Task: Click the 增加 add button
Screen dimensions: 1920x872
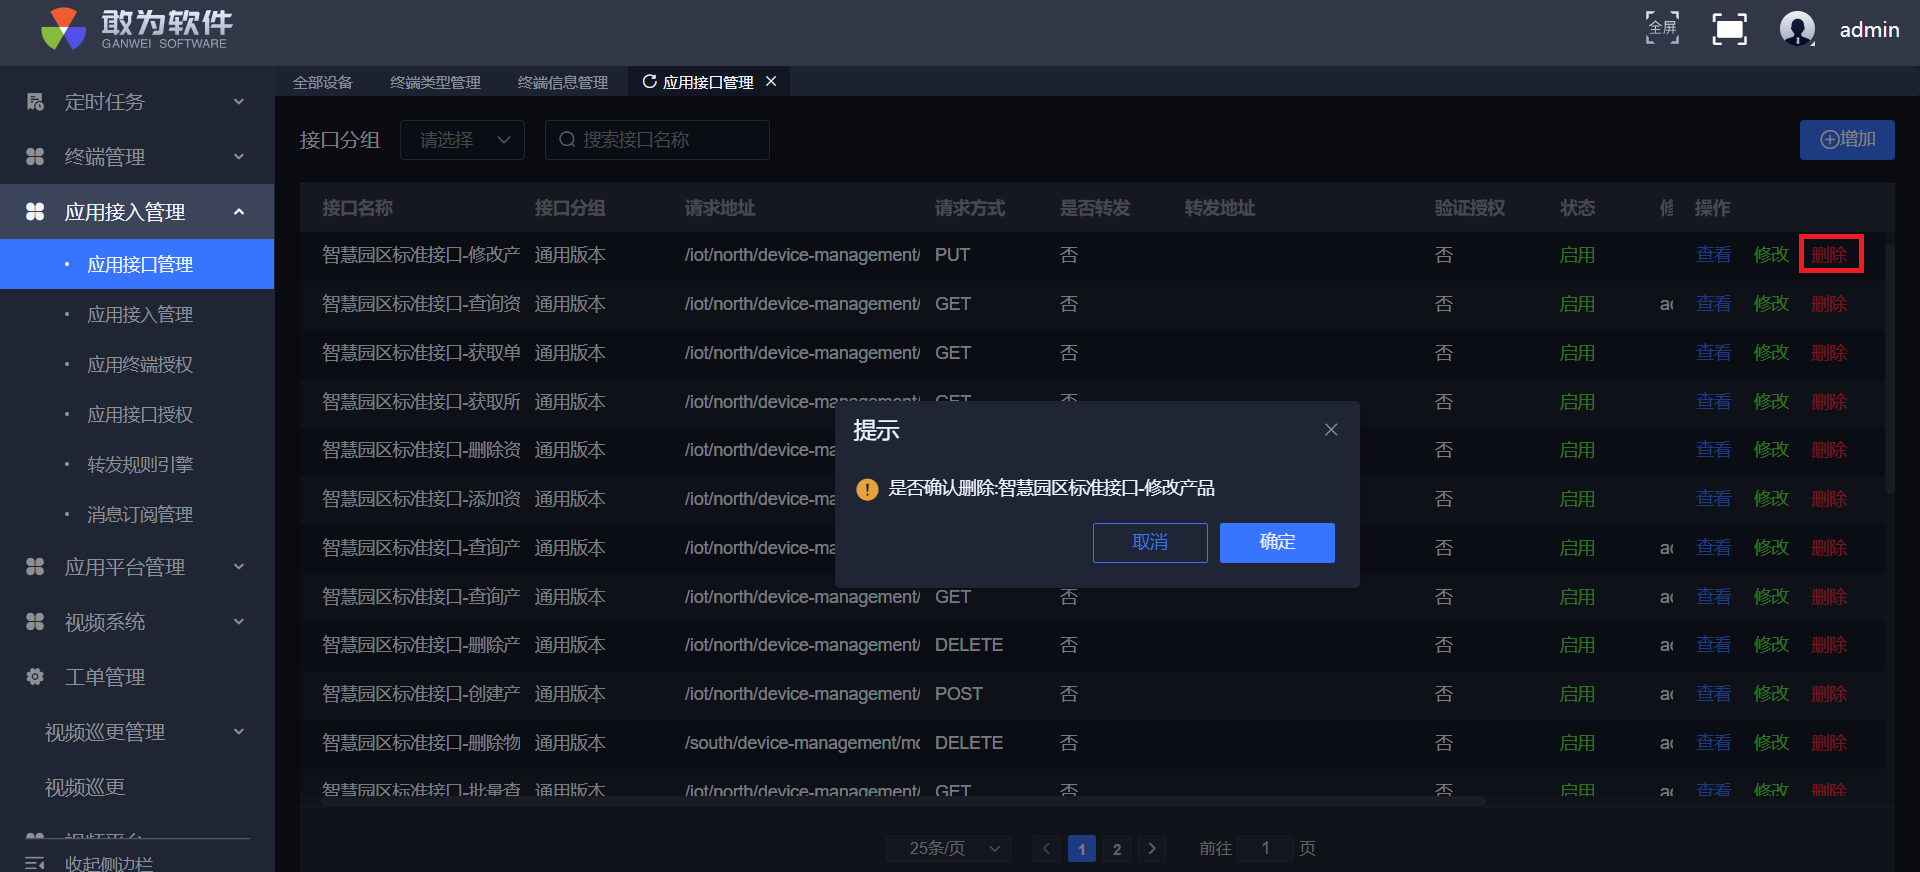Action: [x=1846, y=140]
